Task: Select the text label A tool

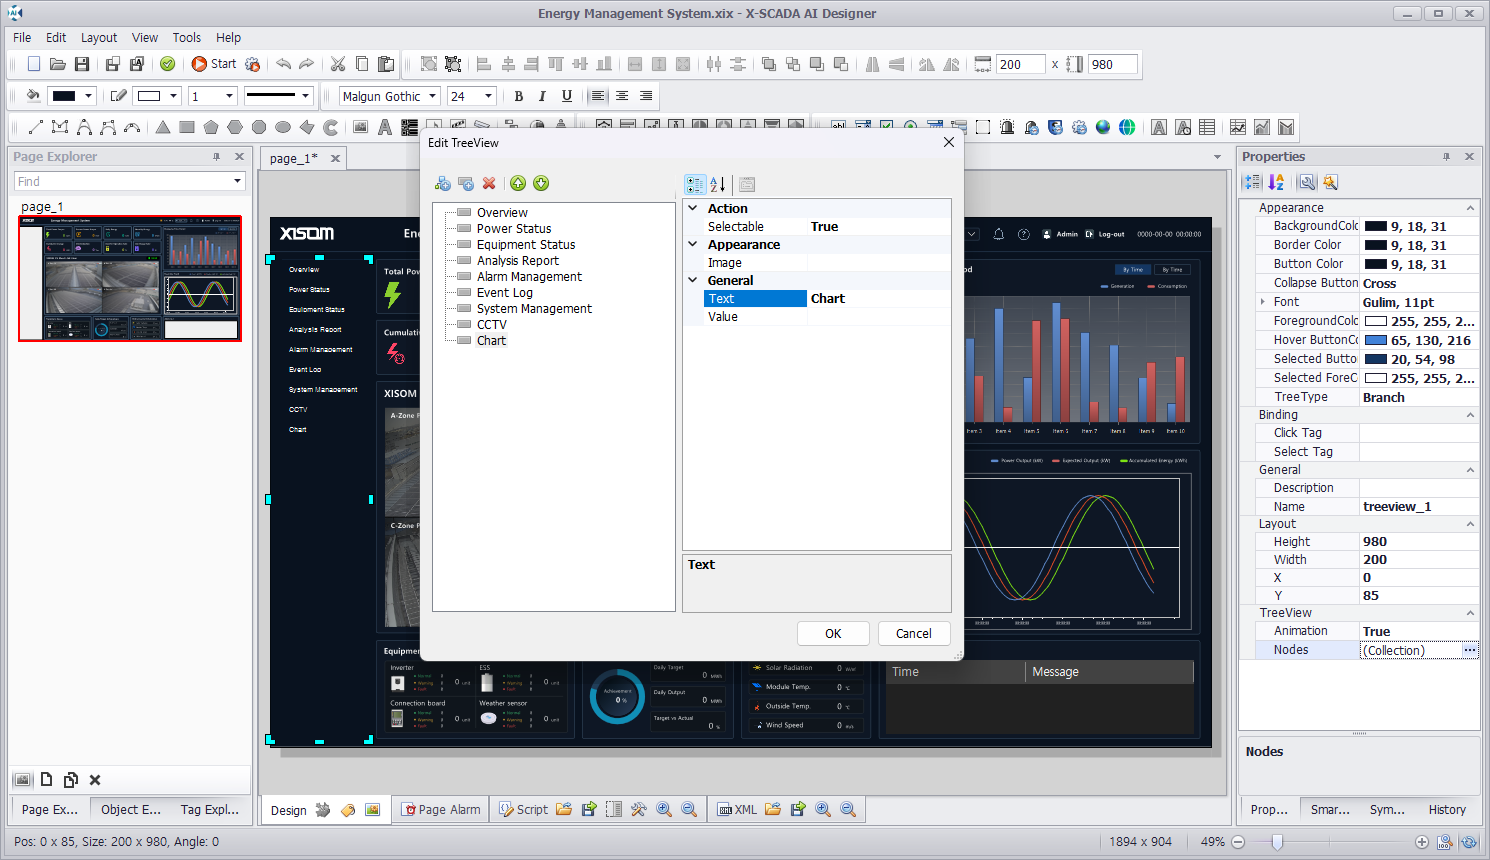Action: tap(384, 127)
